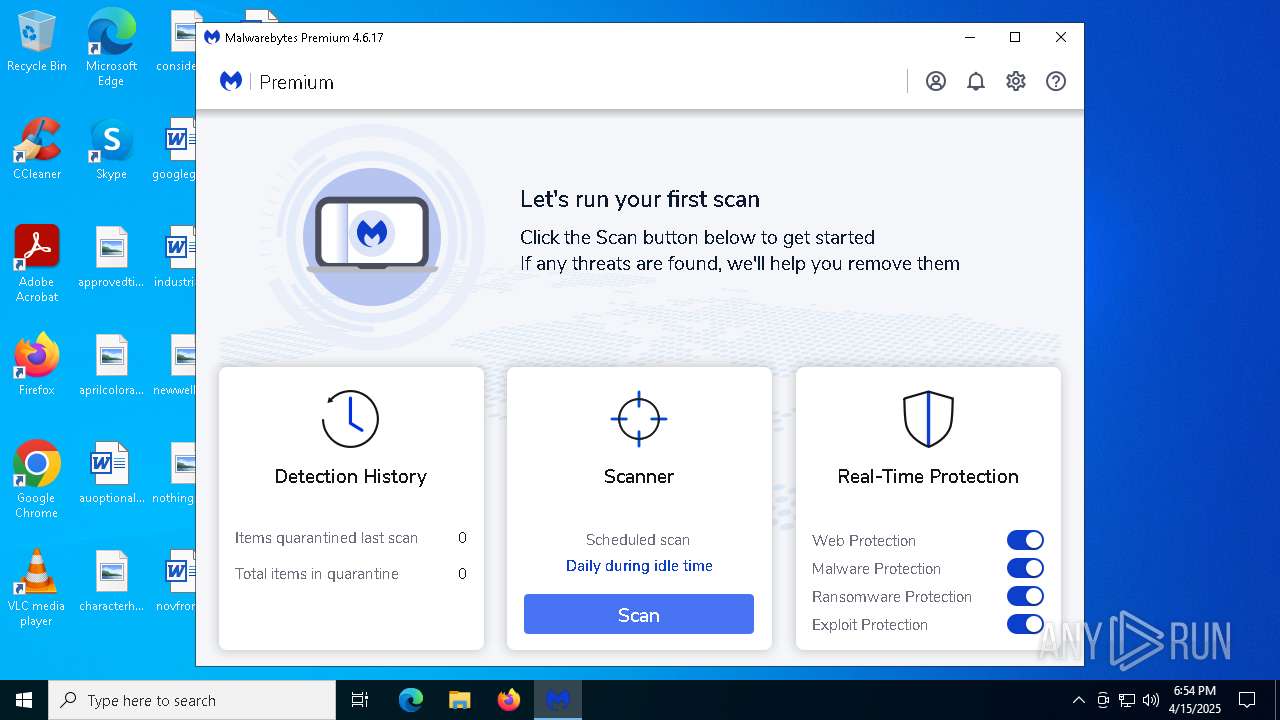The height and width of the screenshot is (720, 1280).
Task: Select the characterh image file on desktop
Action: coord(111,582)
